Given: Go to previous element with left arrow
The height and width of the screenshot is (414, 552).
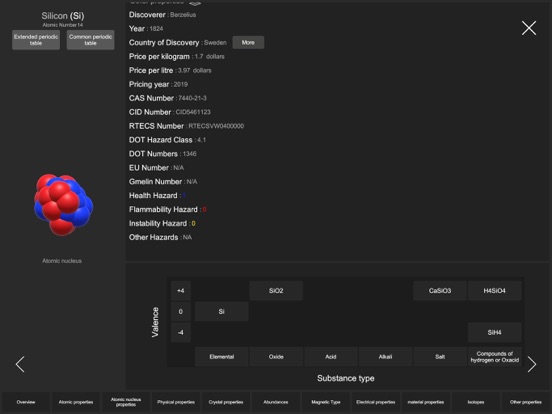Looking at the screenshot, I should 20,364.
